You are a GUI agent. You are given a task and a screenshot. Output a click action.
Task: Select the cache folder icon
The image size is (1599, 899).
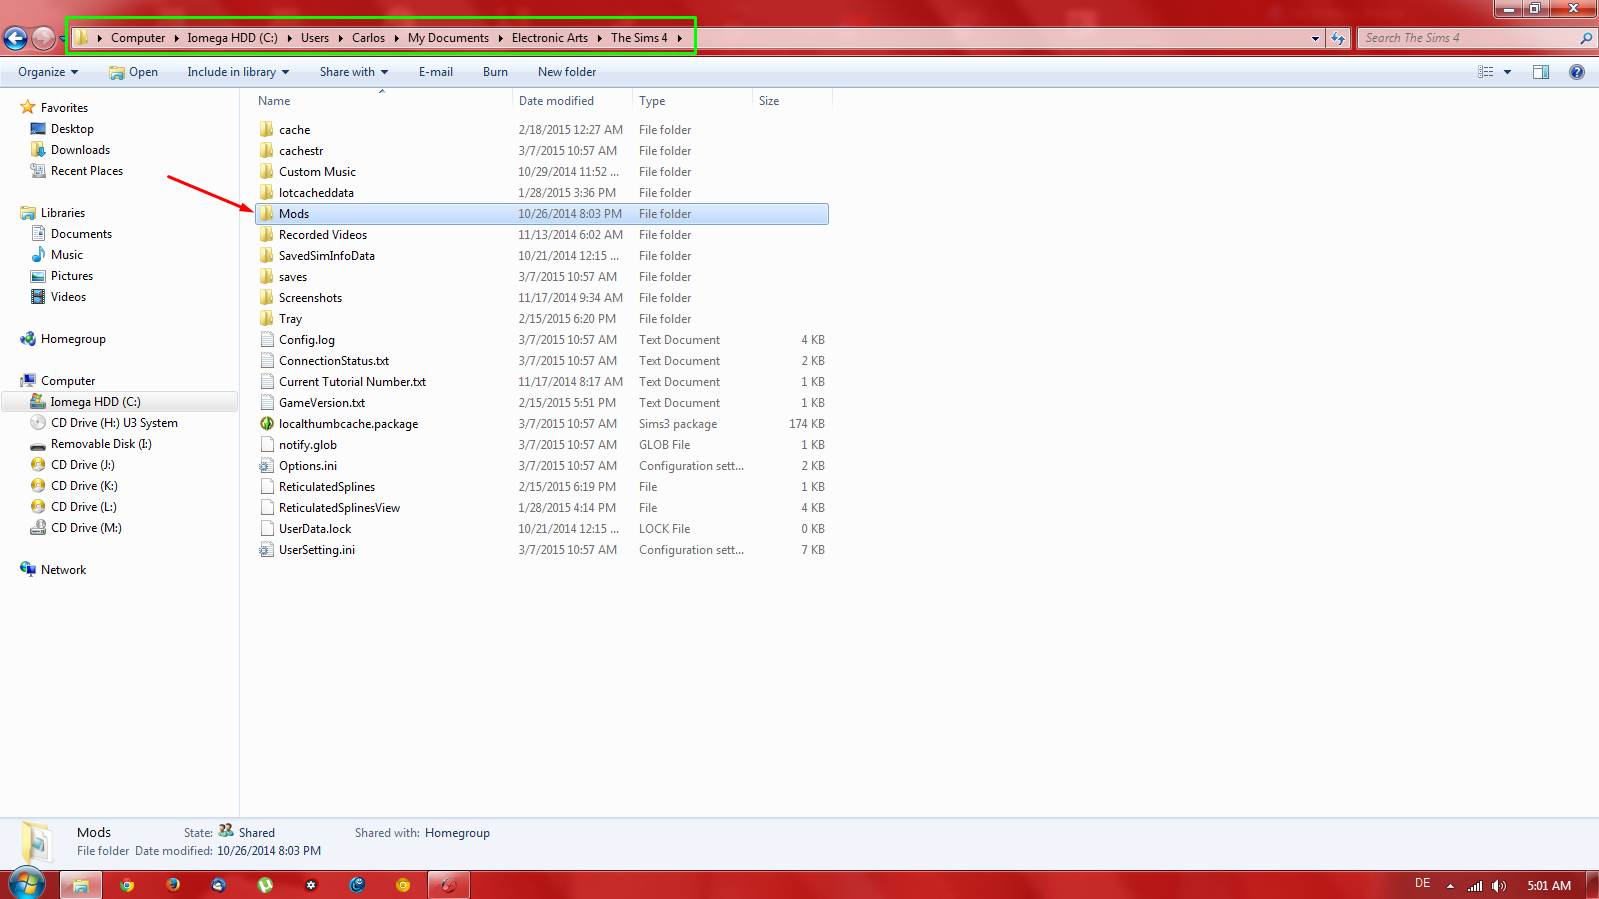click(x=267, y=130)
